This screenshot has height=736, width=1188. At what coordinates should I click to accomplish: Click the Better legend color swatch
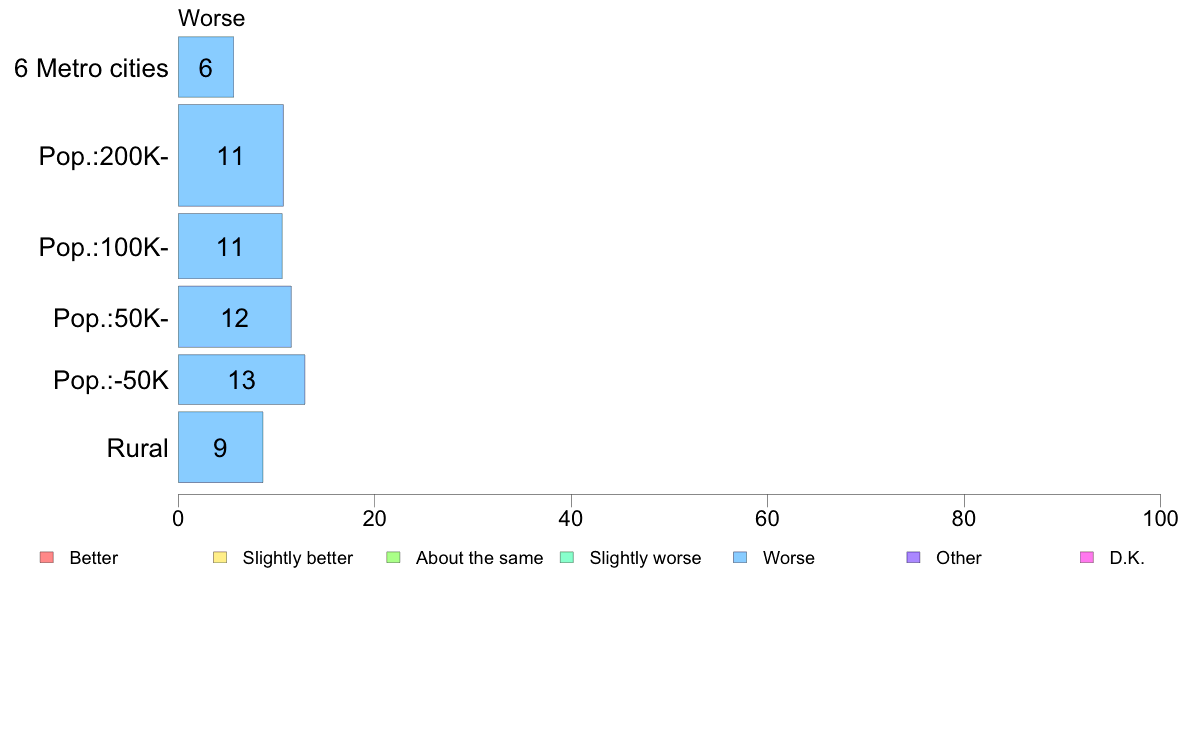click(47, 558)
